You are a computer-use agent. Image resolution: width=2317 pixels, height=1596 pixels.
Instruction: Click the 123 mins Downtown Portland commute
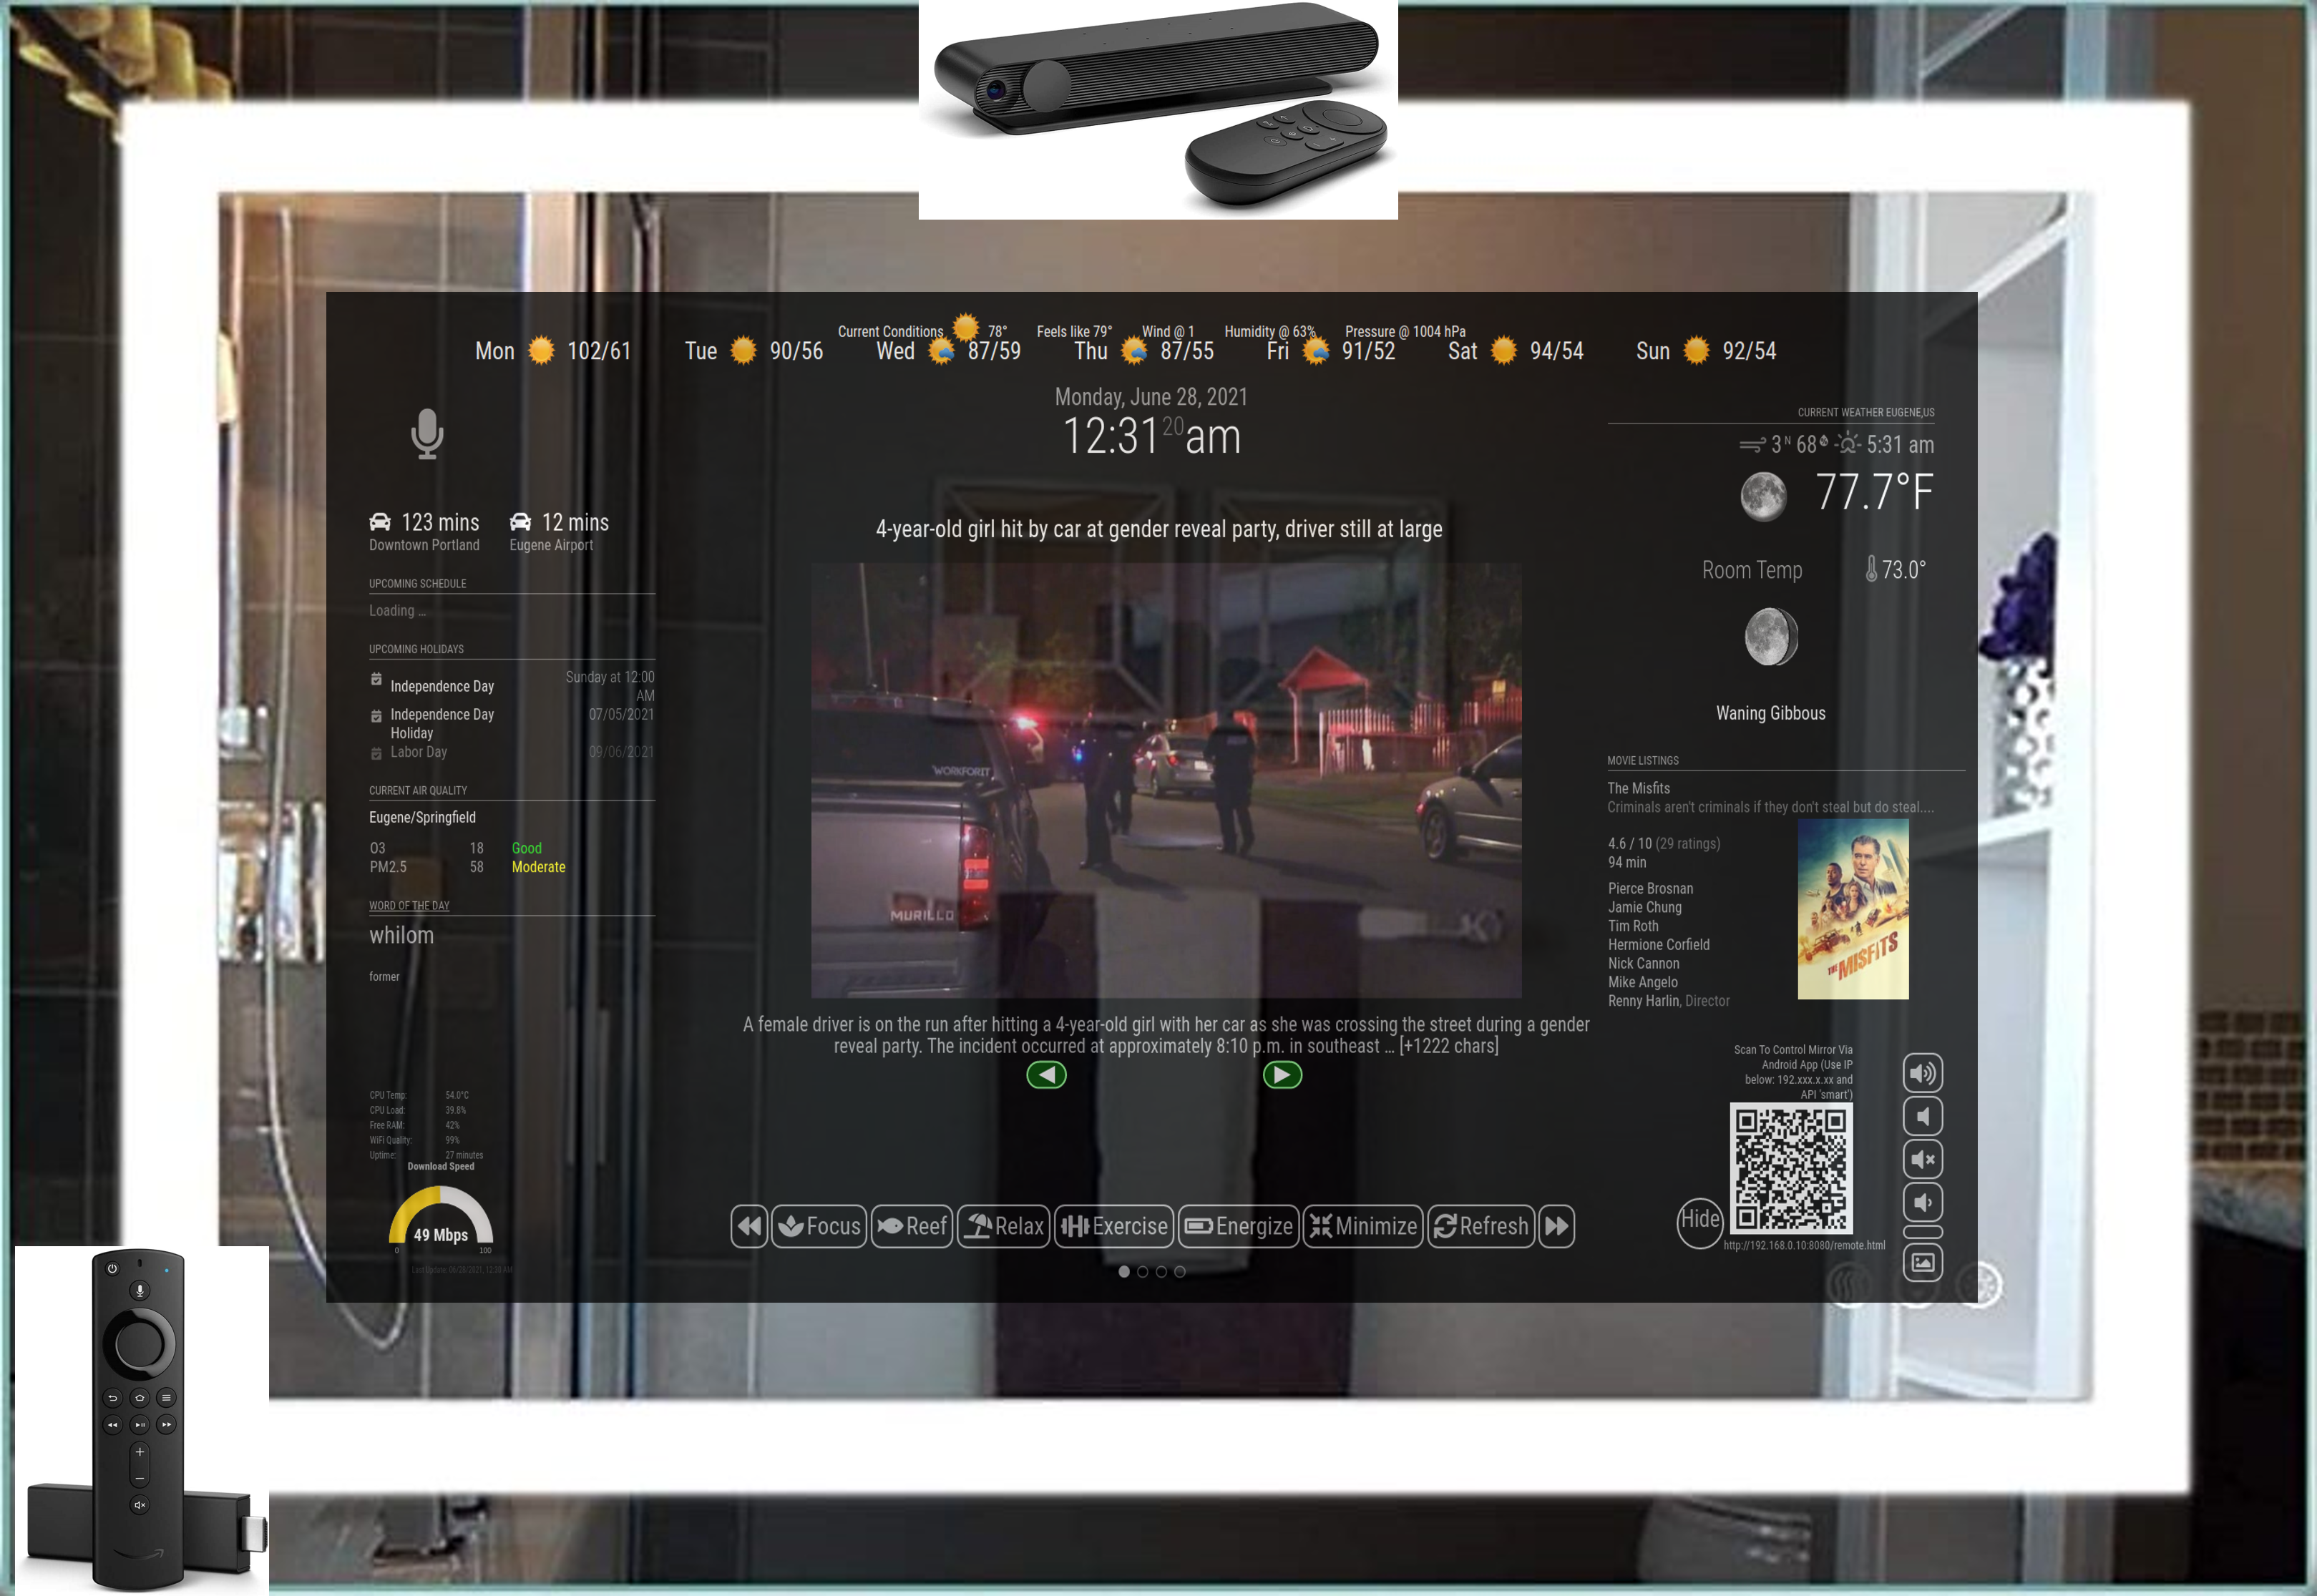pos(424,531)
